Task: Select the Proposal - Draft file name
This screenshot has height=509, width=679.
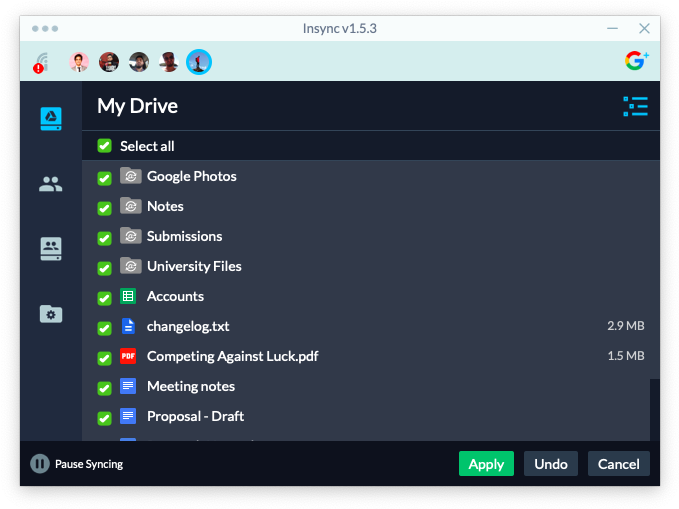Action: tap(195, 416)
